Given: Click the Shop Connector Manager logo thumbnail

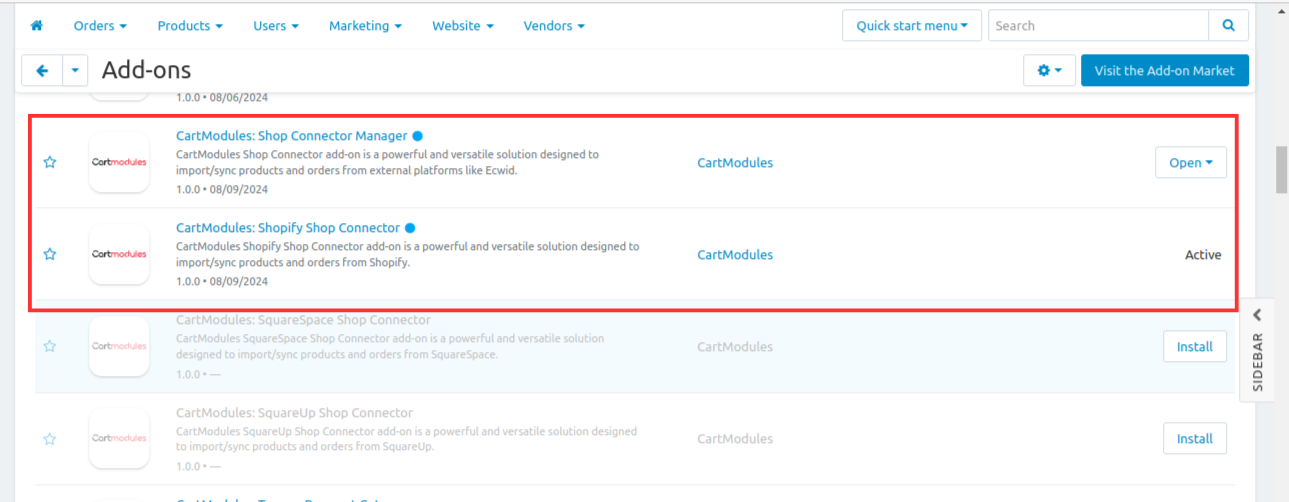Looking at the screenshot, I should coord(119,162).
